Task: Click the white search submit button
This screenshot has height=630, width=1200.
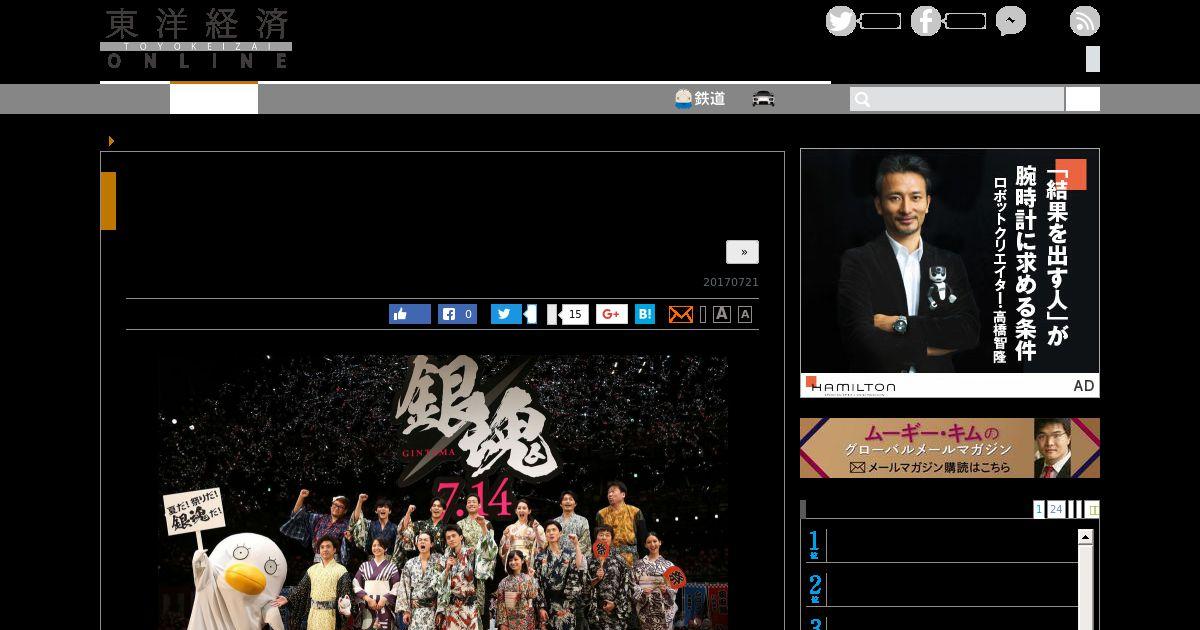Action: click(1082, 99)
